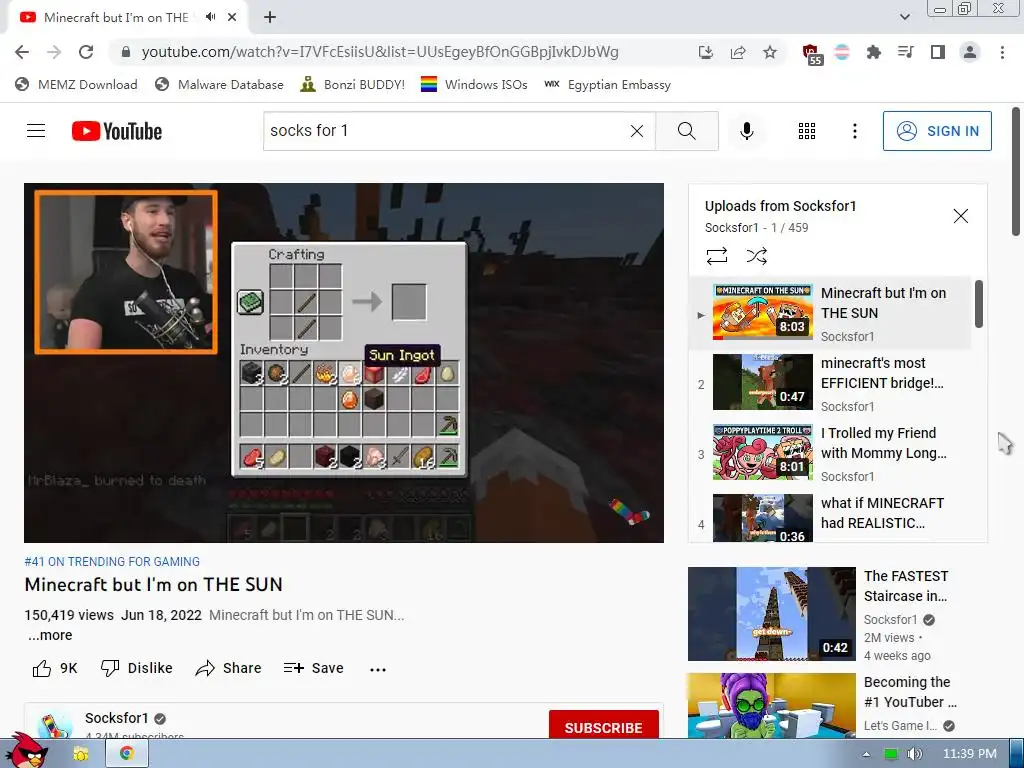Open Bonzi BUDDY! bookmark
This screenshot has width=1024, height=768.
[x=352, y=85]
